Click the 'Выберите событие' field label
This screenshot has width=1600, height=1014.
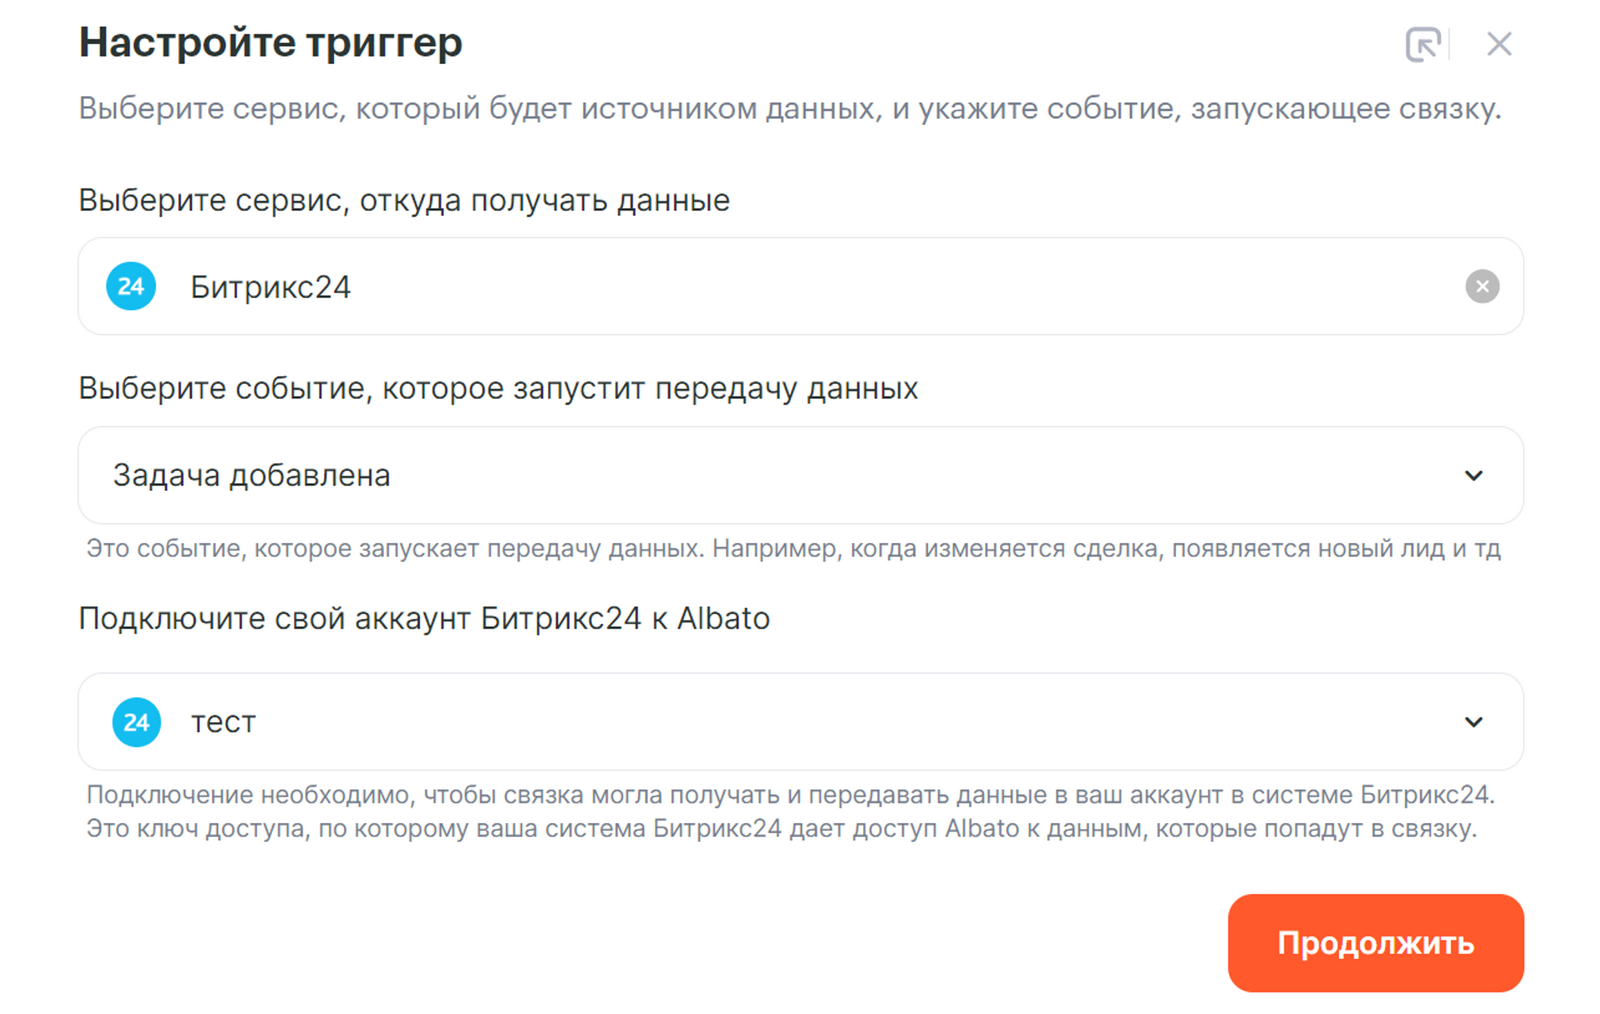point(498,388)
